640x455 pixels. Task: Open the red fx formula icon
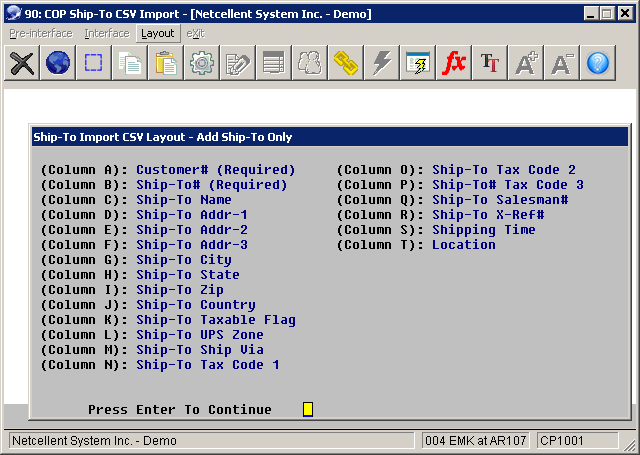coord(454,63)
